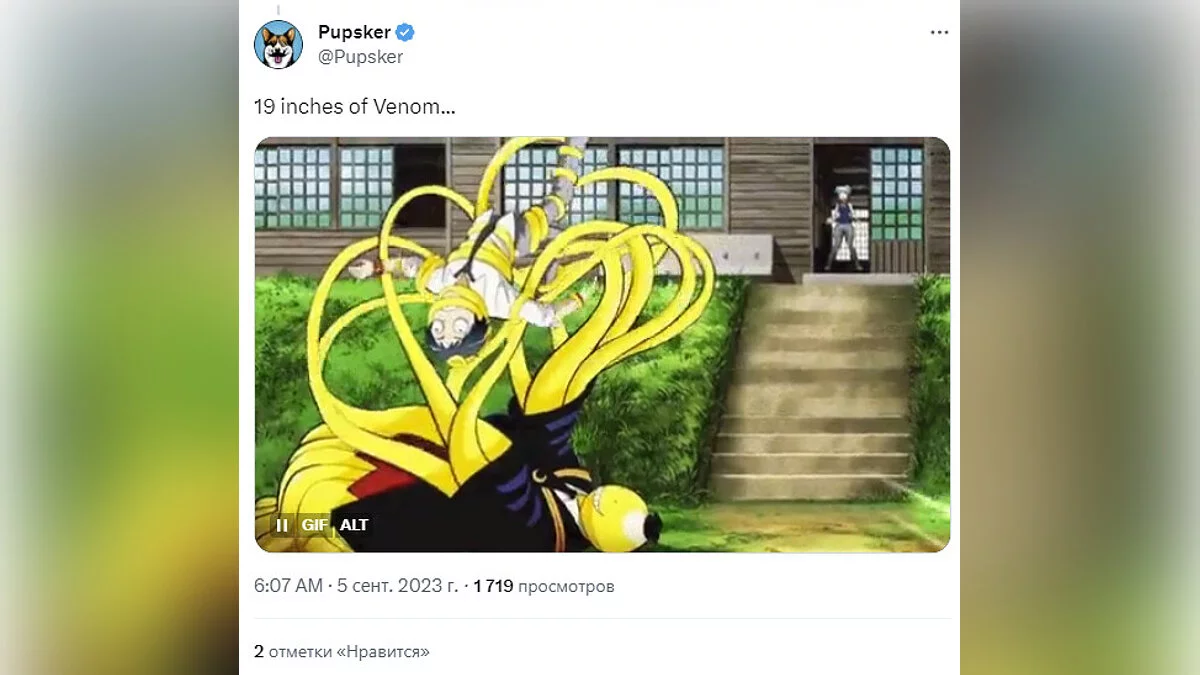Open Pupsker's dog profile avatar

click(278, 44)
